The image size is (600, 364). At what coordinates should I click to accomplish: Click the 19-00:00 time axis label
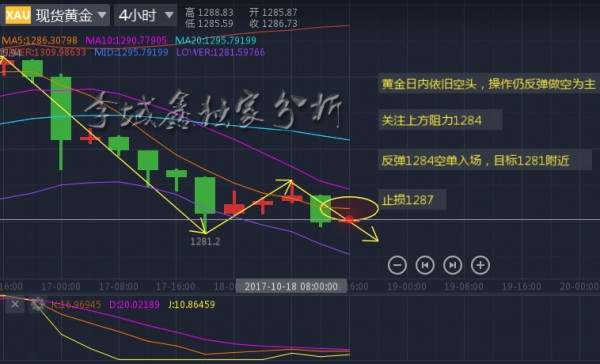(407, 286)
